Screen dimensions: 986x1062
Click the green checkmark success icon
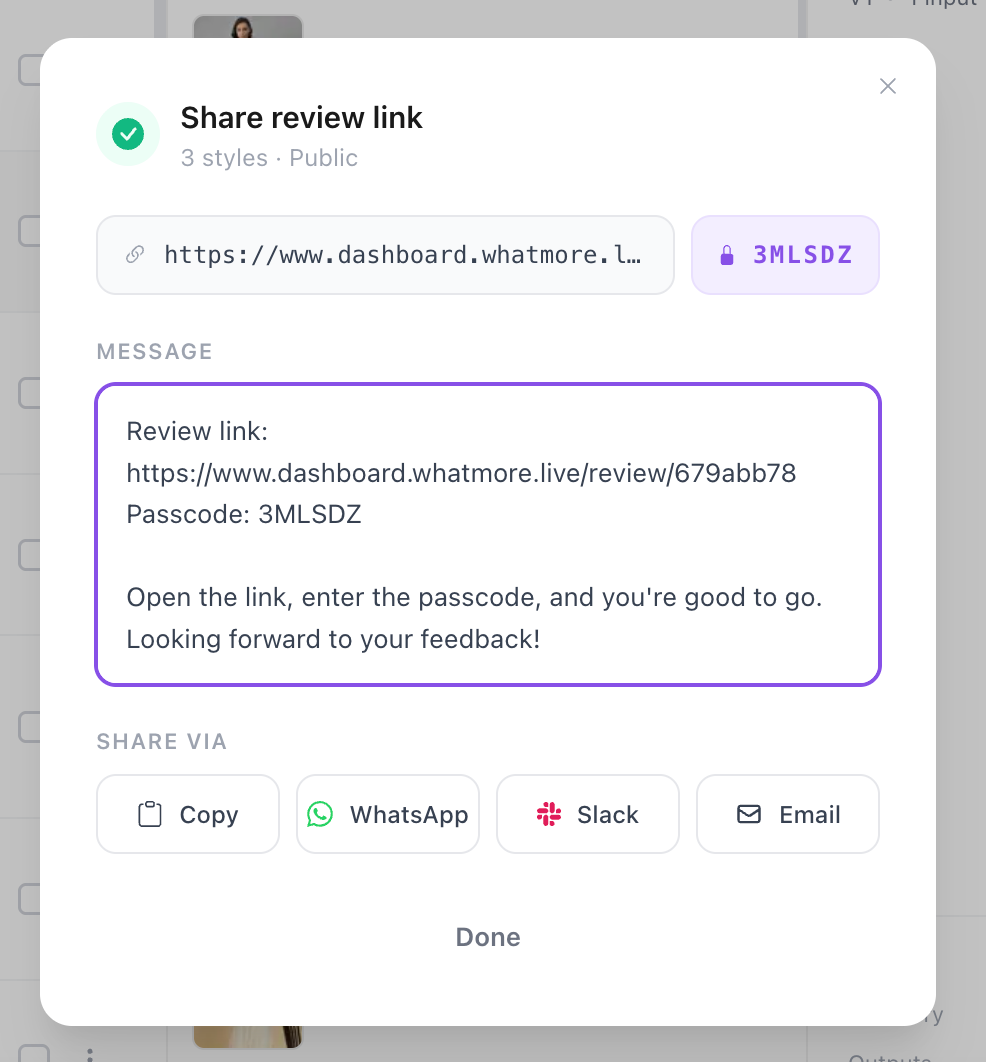(x=128, y=134)
